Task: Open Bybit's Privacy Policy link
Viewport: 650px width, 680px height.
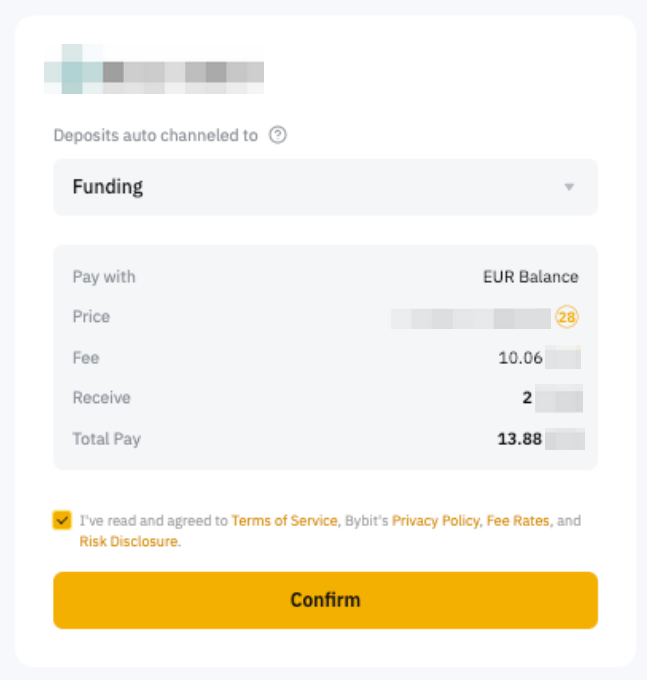Action: pyautogui.click(x=436, y=521)
